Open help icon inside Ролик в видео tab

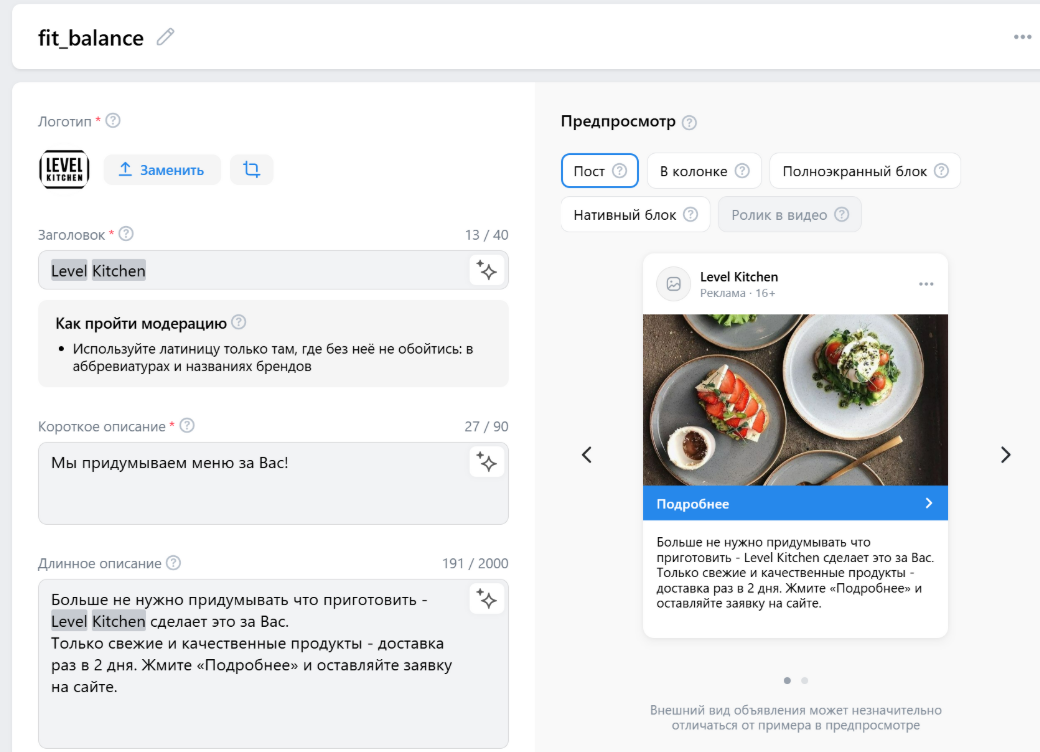click(842, 215)
